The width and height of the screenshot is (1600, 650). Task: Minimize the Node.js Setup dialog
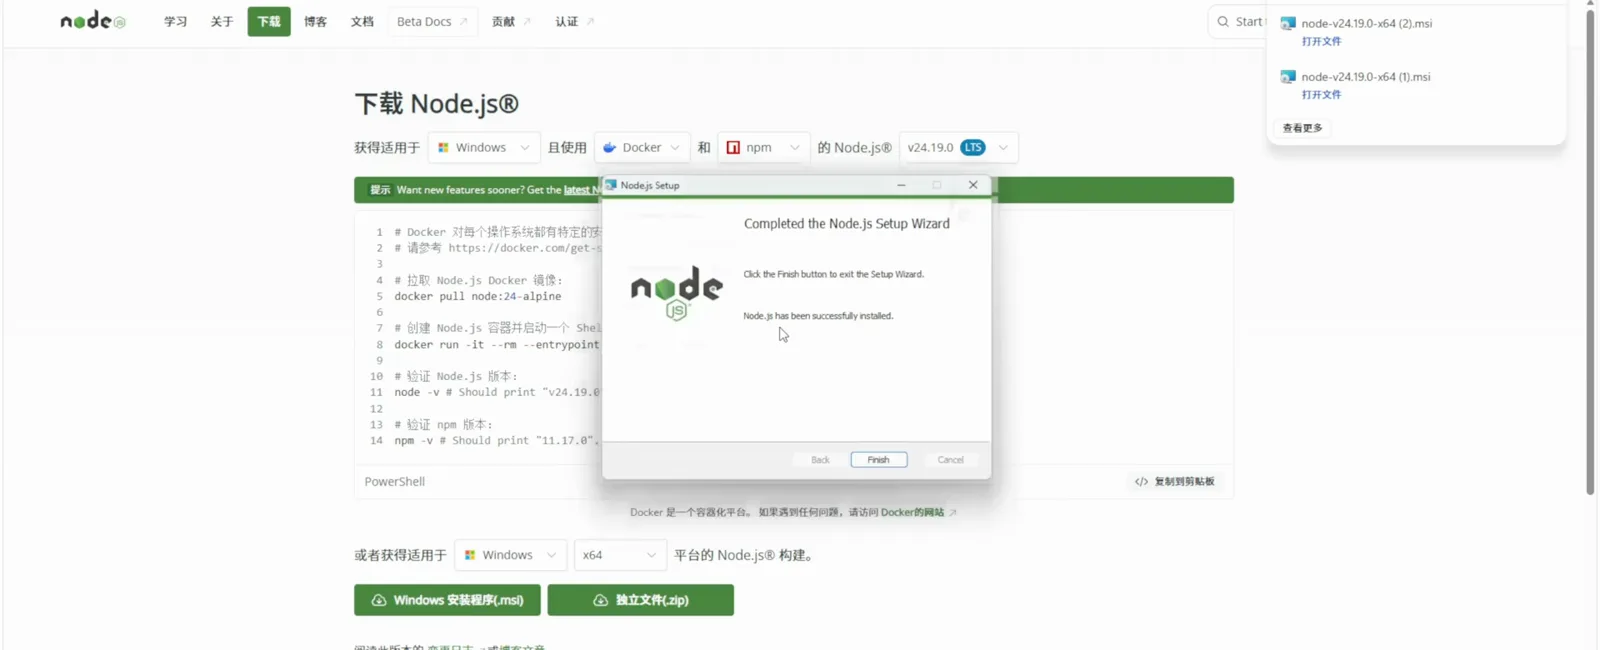901,185
